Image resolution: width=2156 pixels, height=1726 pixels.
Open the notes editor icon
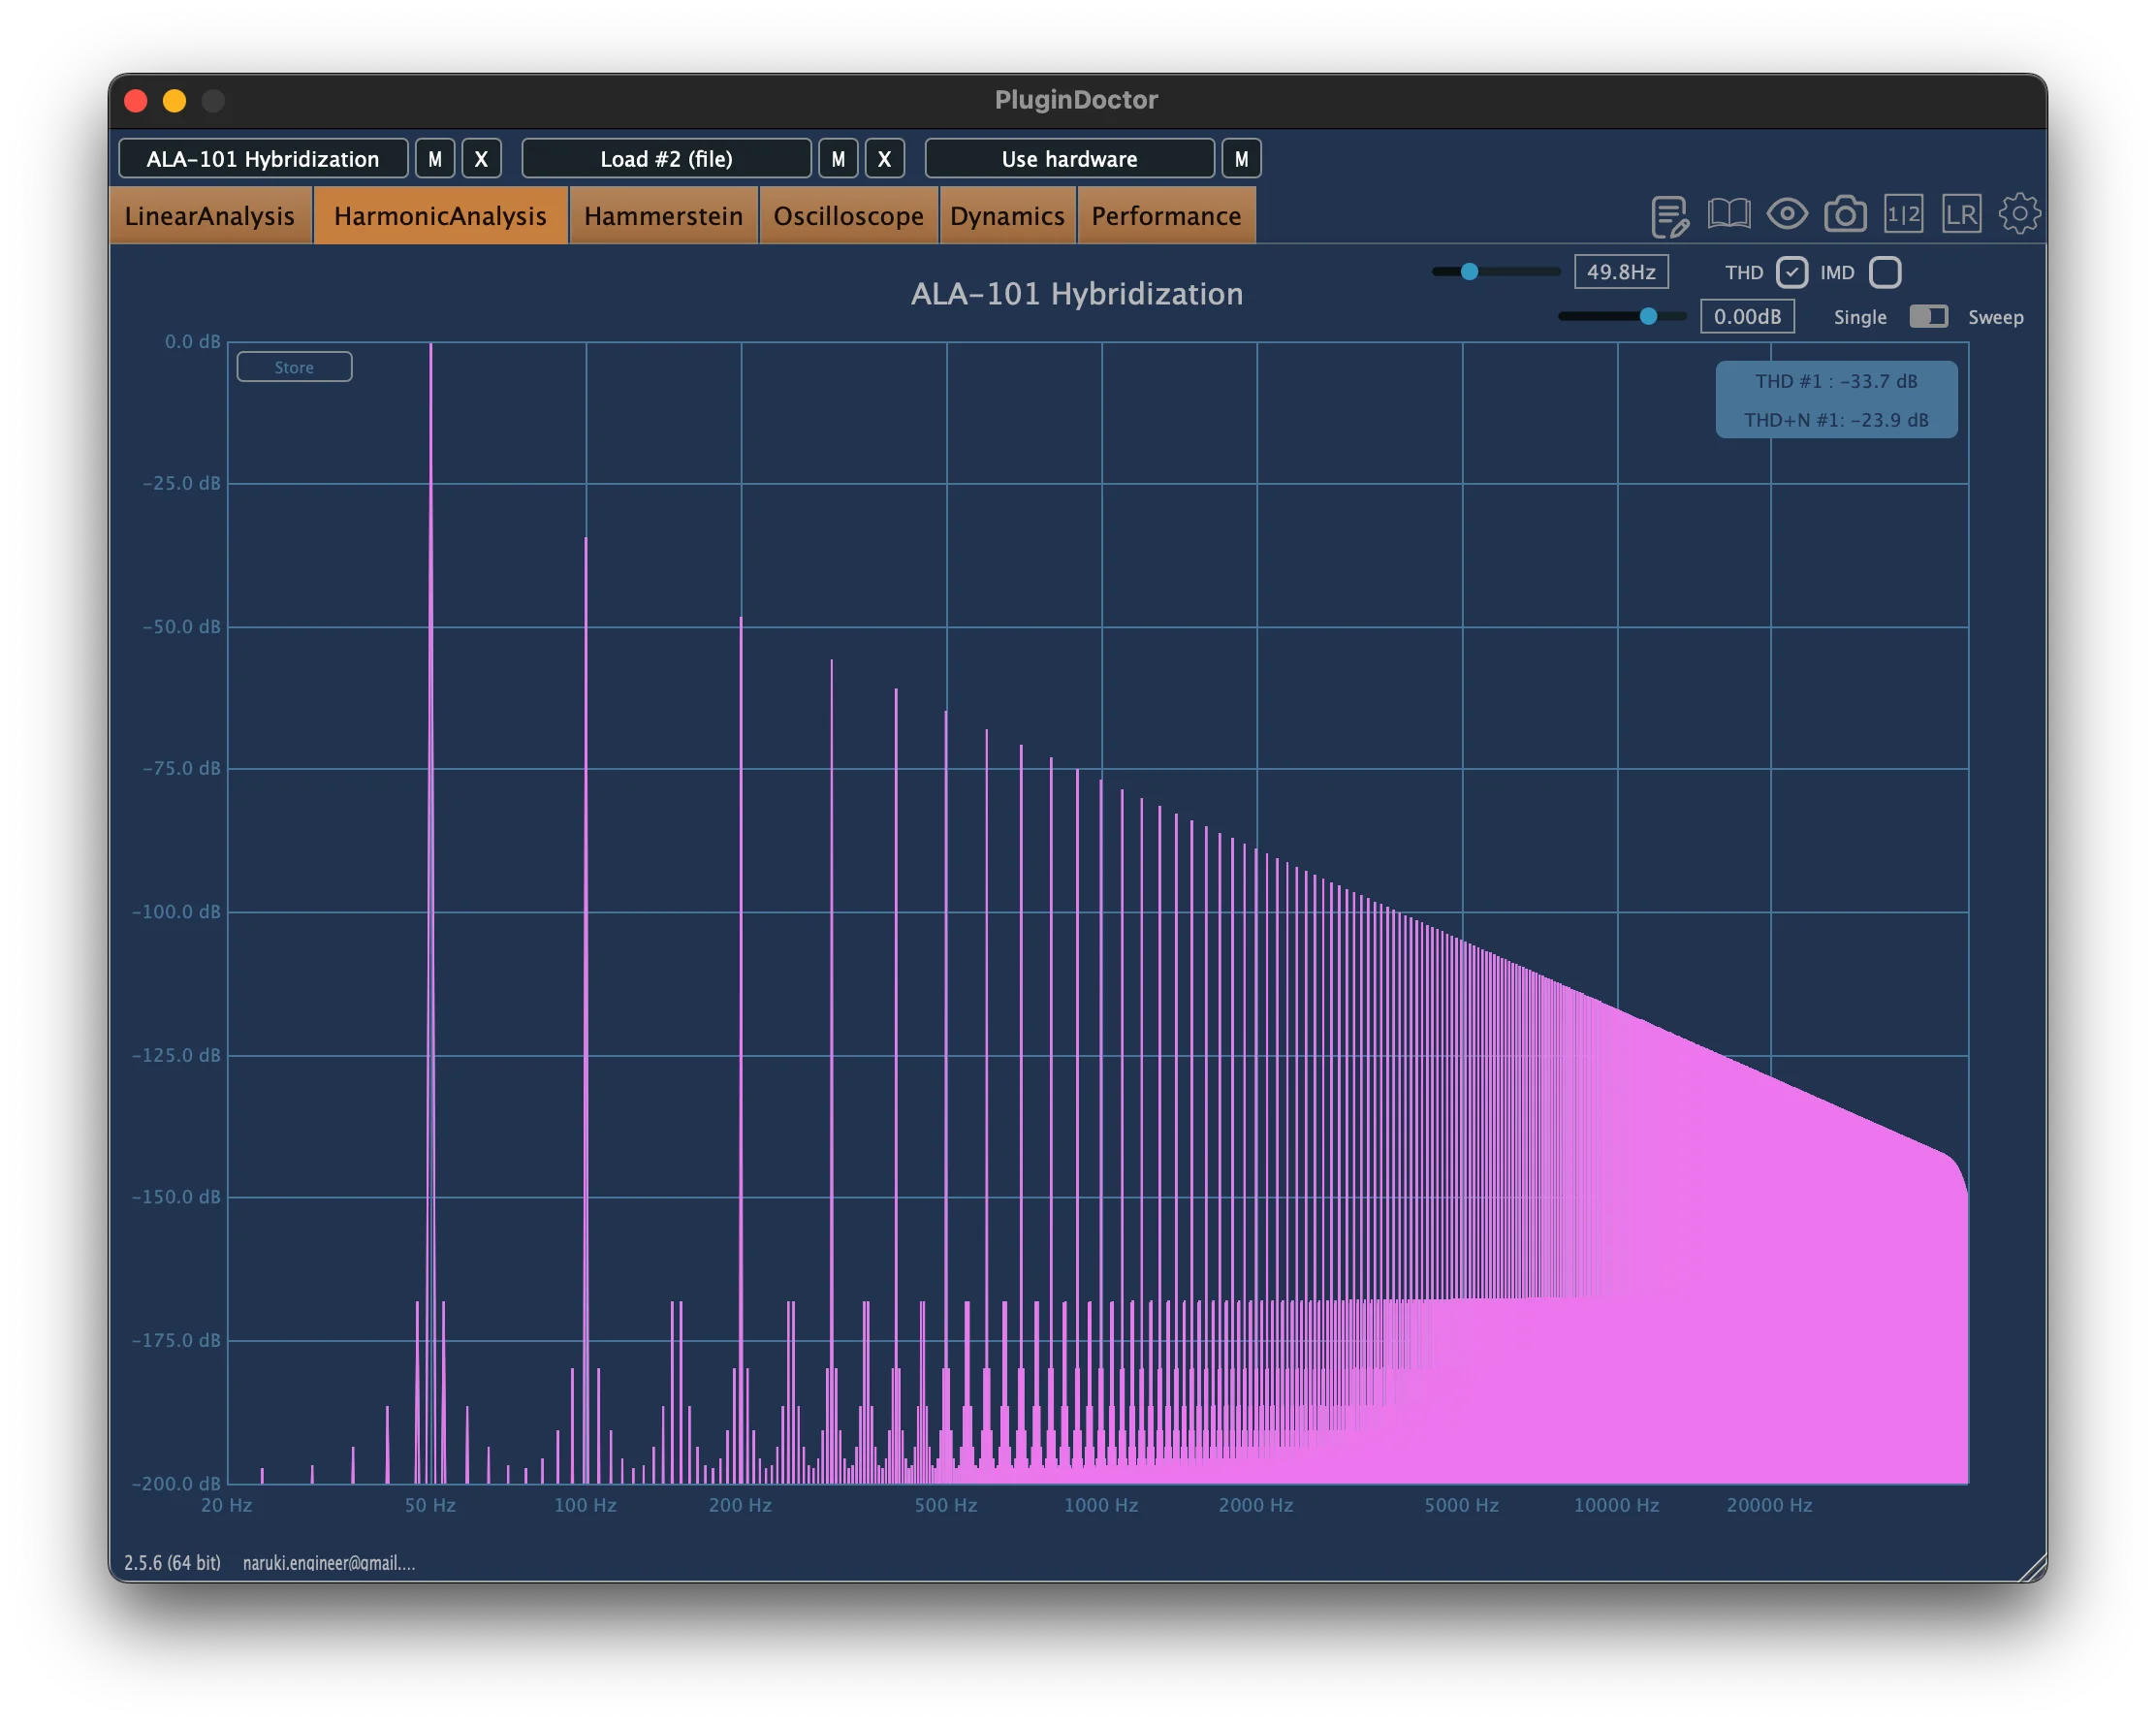pyautogui.click(x=1669, y=216)
